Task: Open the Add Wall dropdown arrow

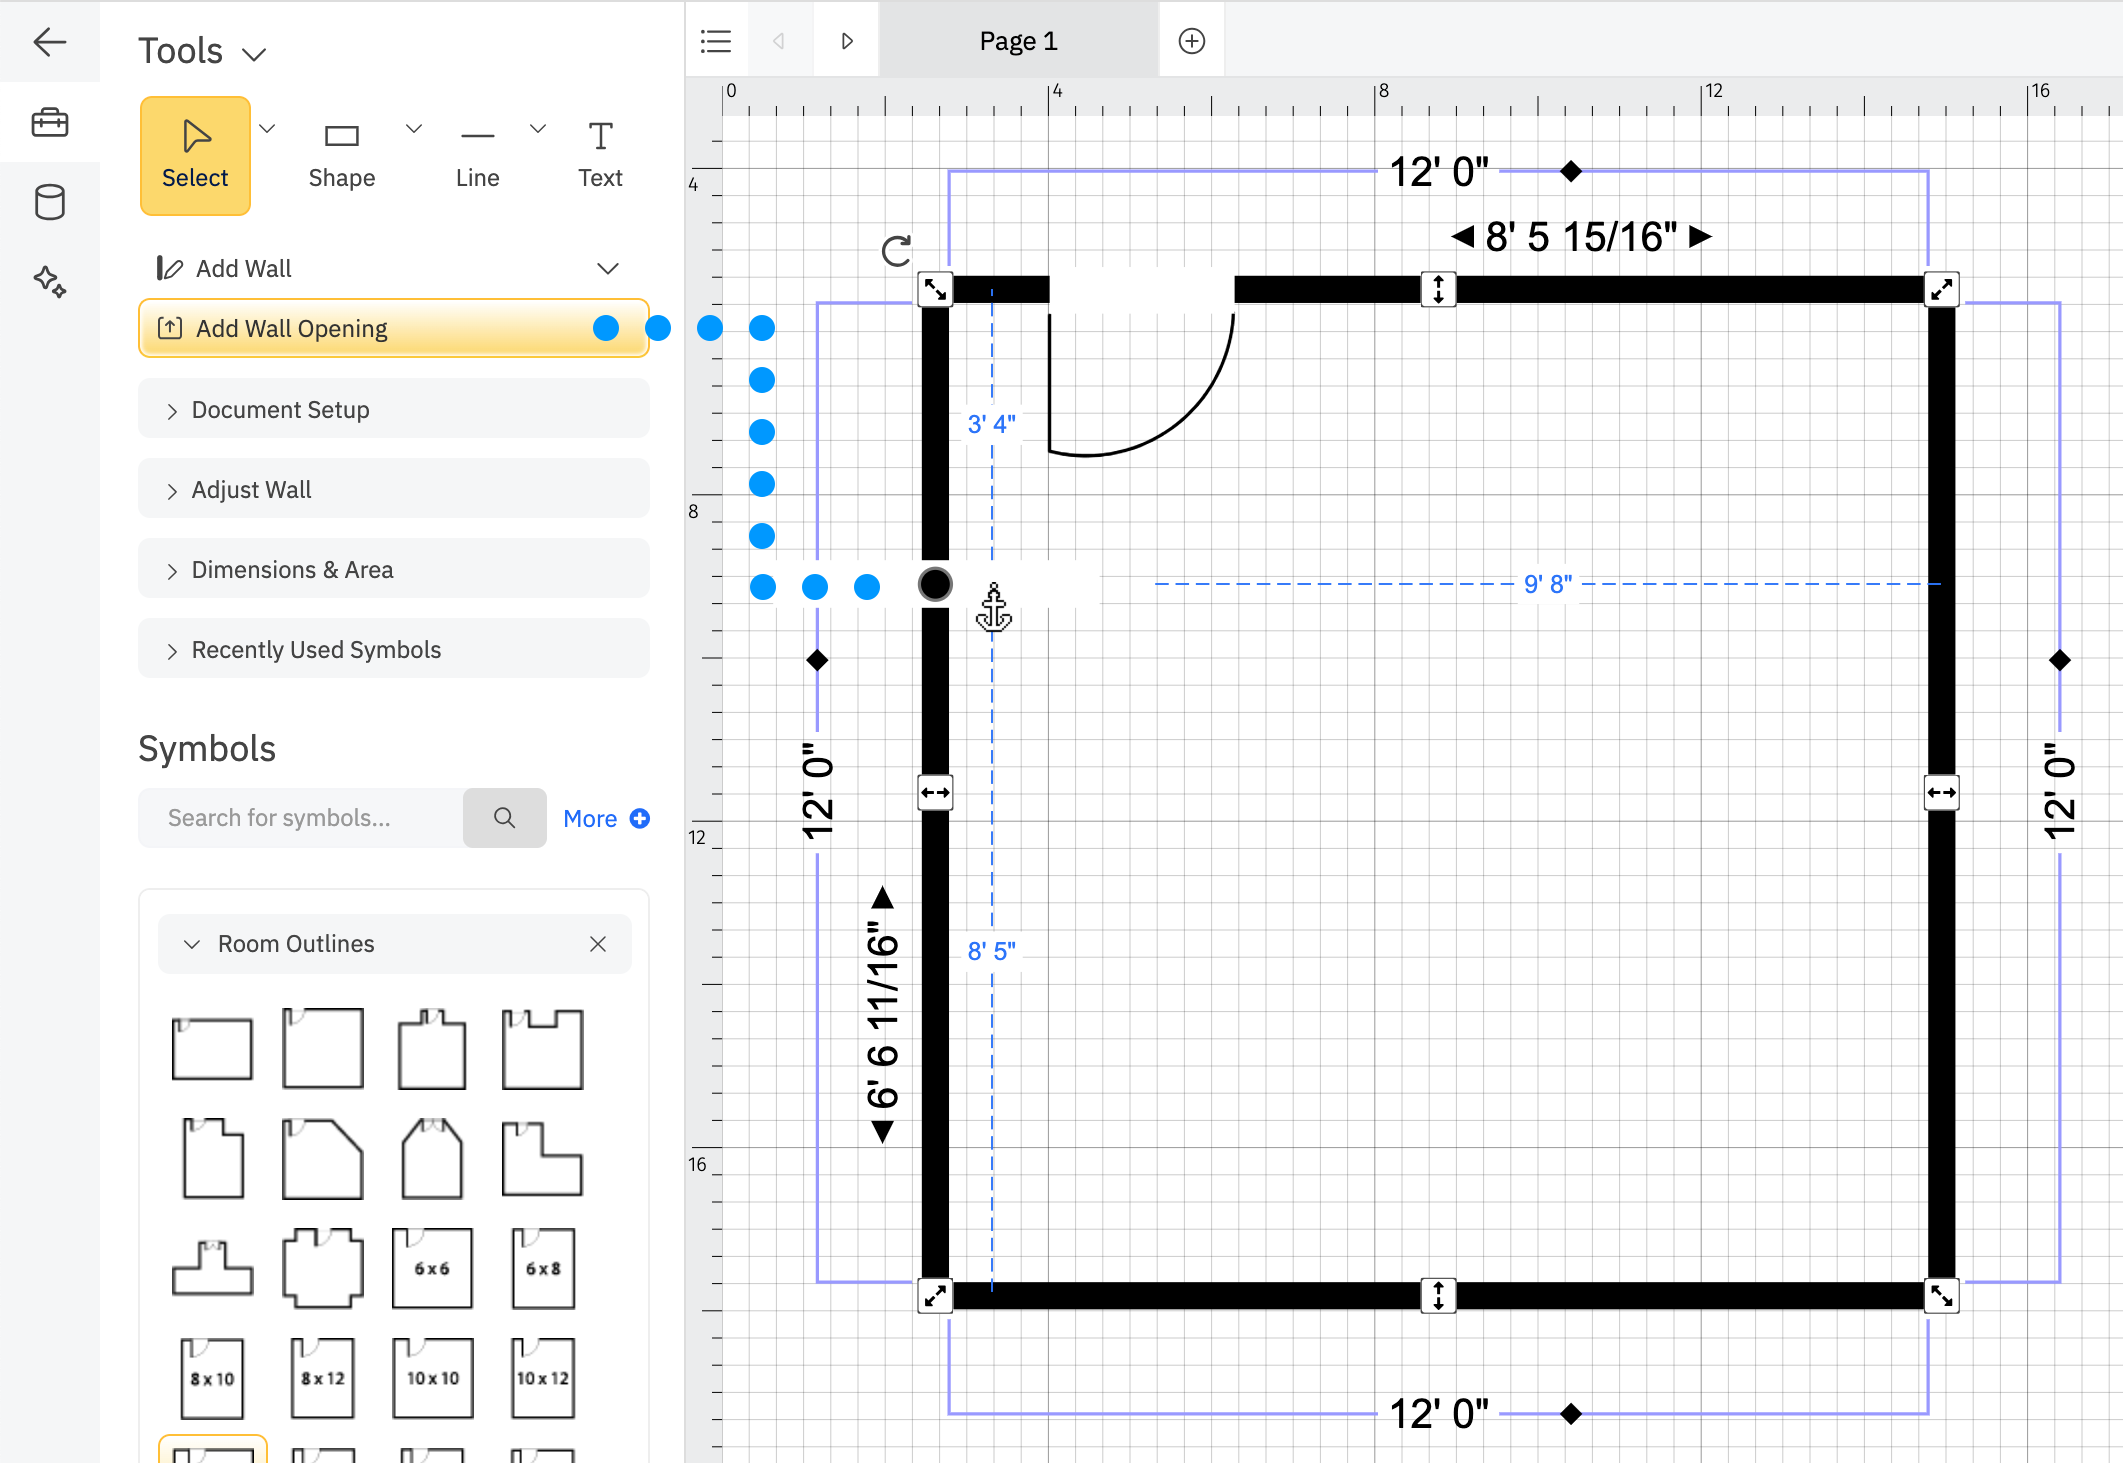Action: point(607,268)
